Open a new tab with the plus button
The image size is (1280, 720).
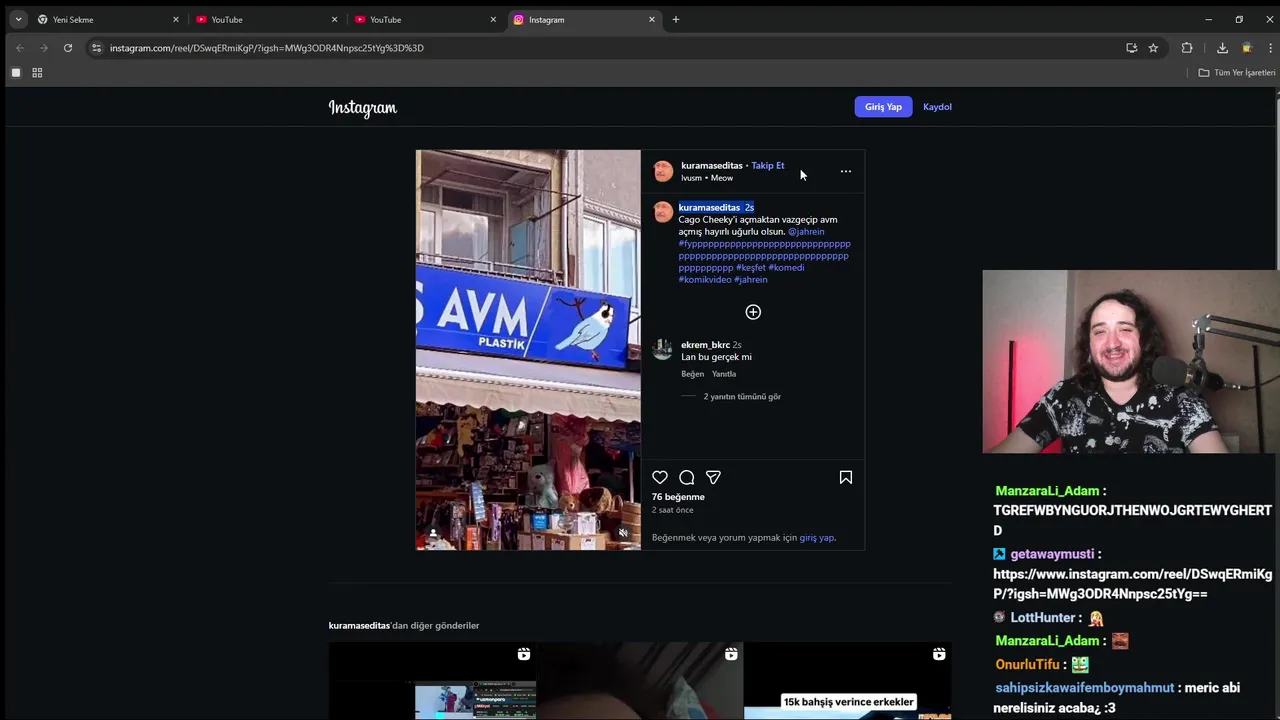676,19
